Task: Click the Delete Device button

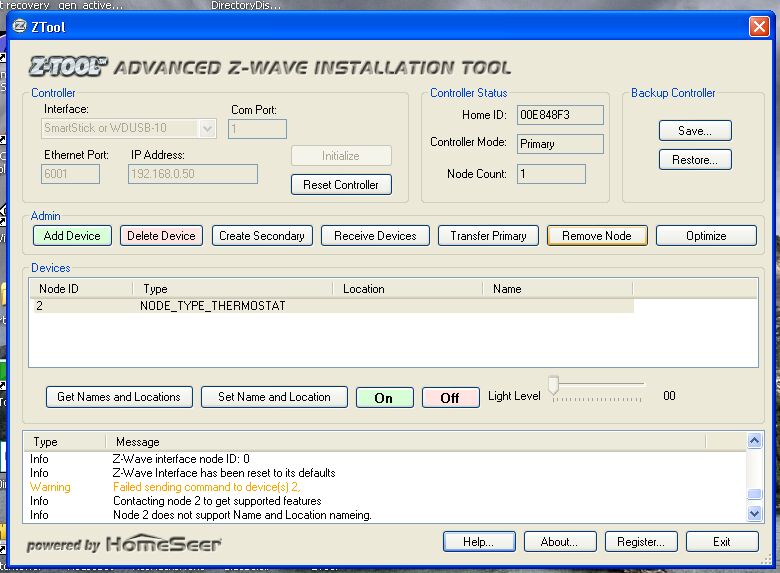Action: pyautogui.click(x=161, y=236)
